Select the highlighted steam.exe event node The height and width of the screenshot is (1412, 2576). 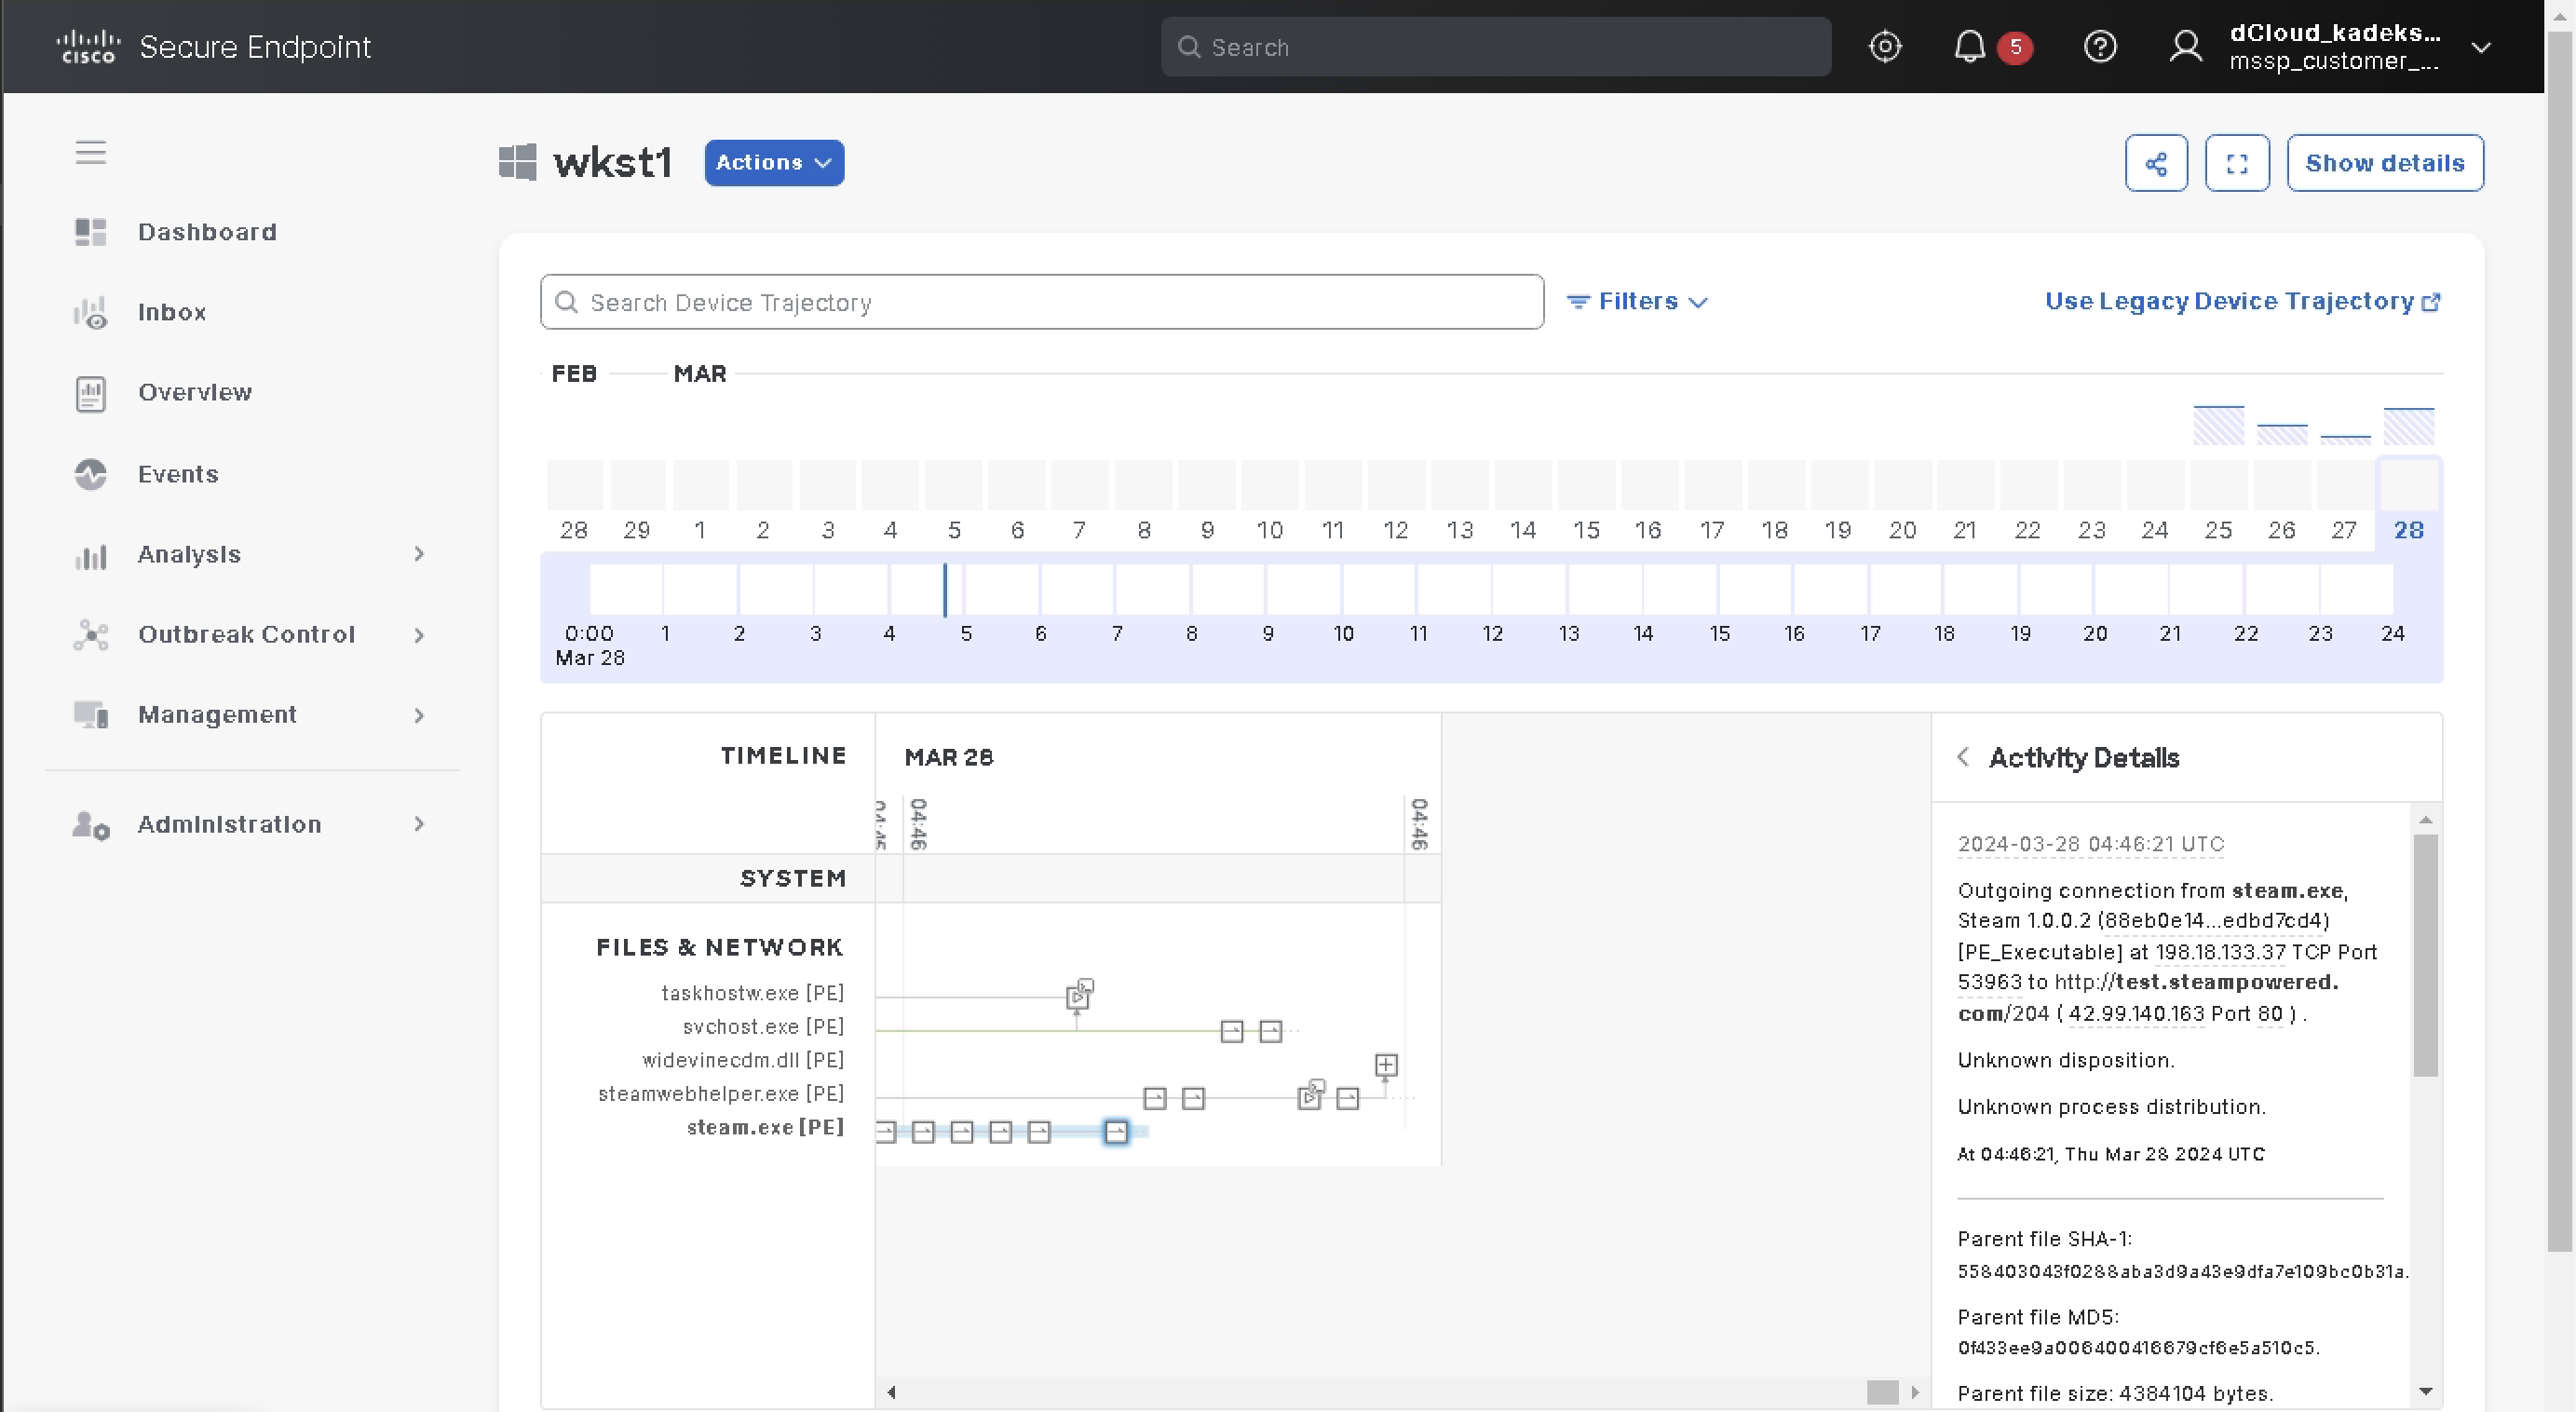click(x=1115, y=1131)
